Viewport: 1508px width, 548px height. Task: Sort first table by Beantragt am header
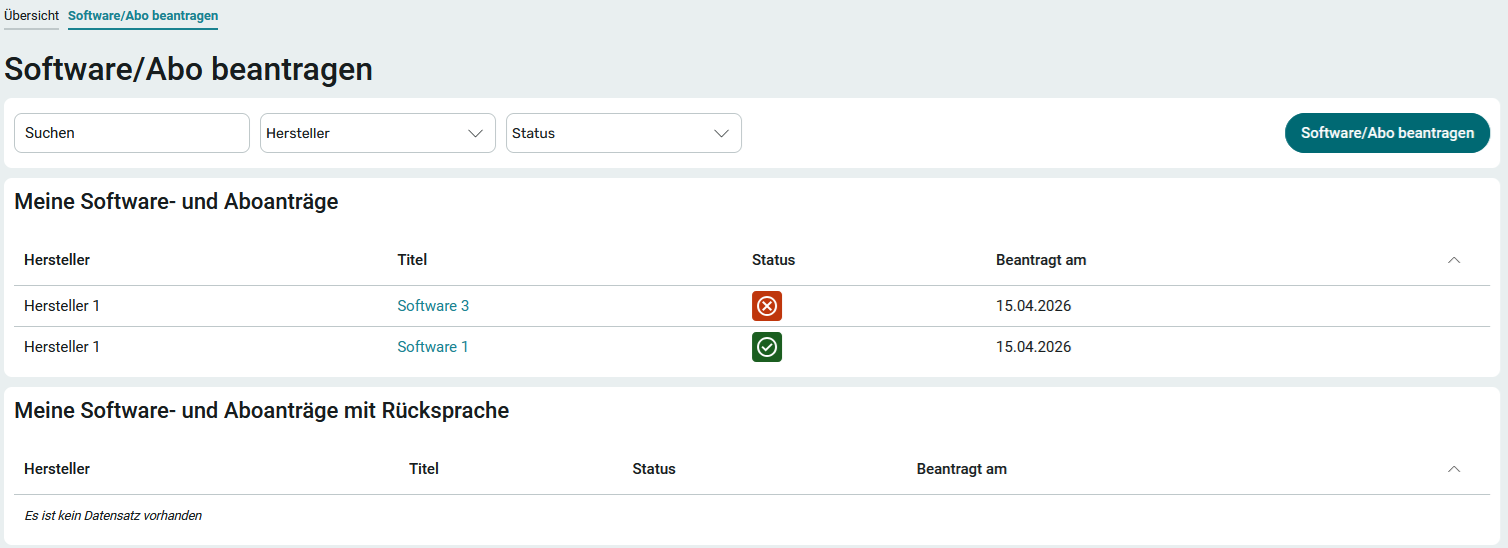1040,260
